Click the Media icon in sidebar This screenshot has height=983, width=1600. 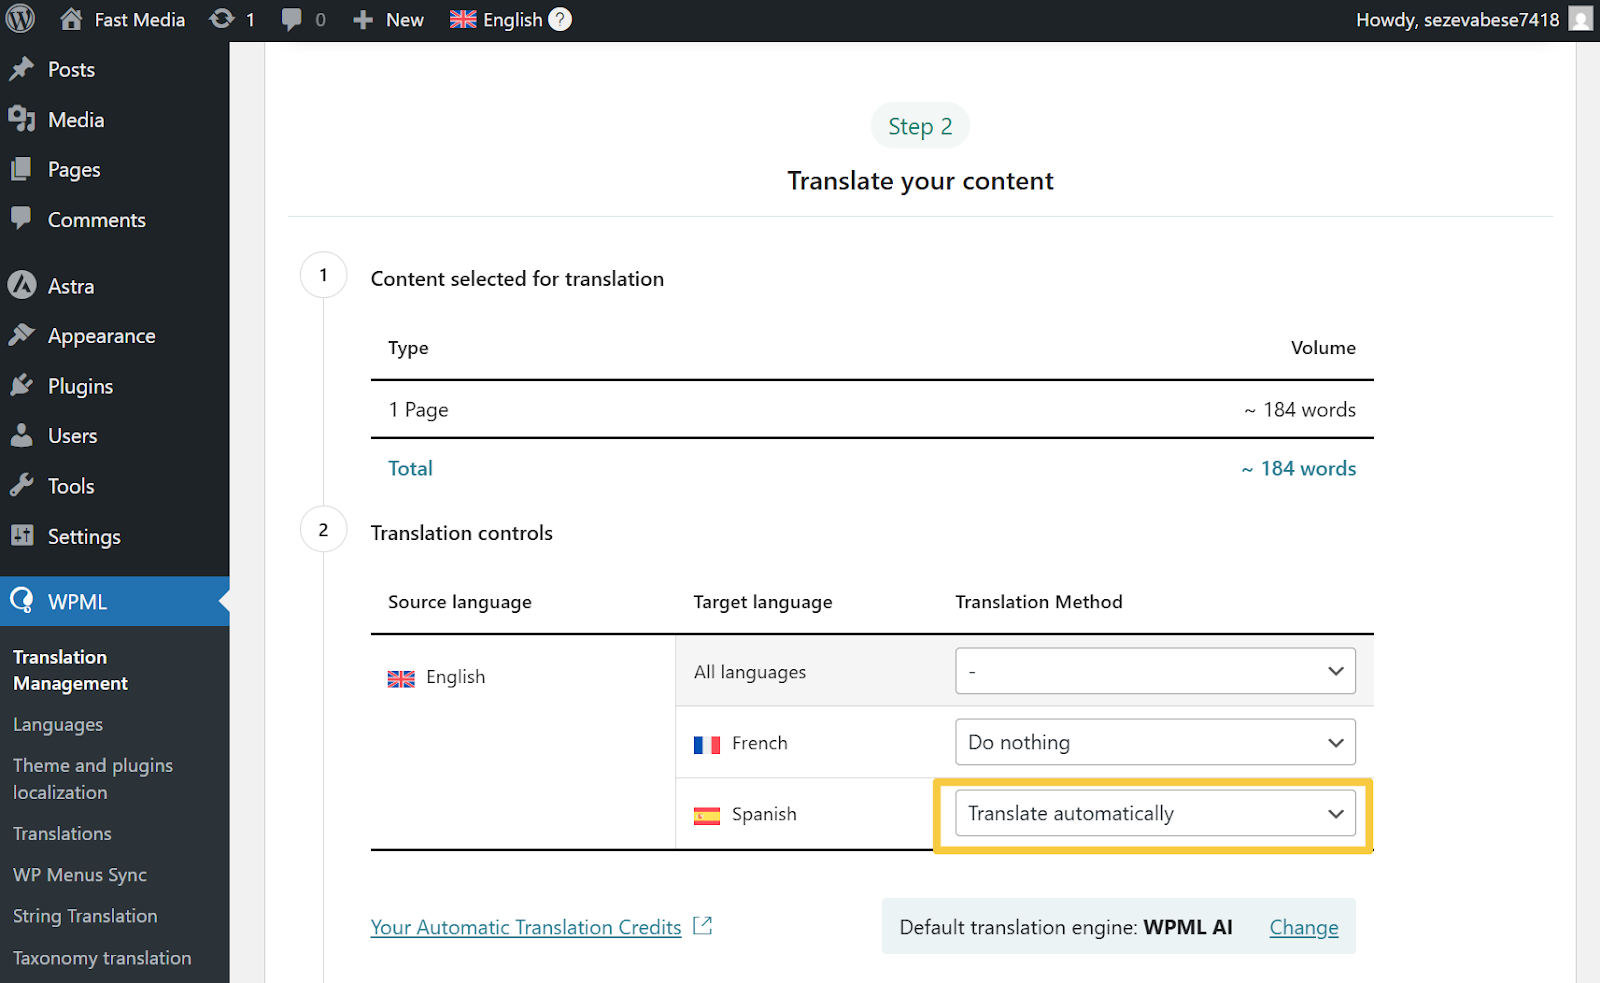[x=22, y=119]
